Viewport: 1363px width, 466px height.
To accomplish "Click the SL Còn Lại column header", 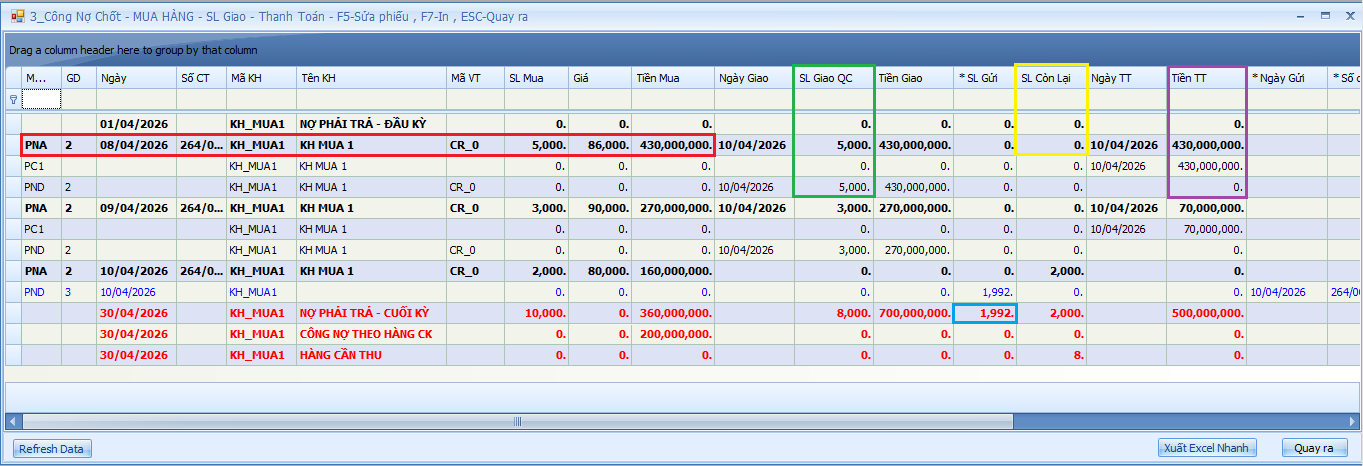I will pos(1050,78).
